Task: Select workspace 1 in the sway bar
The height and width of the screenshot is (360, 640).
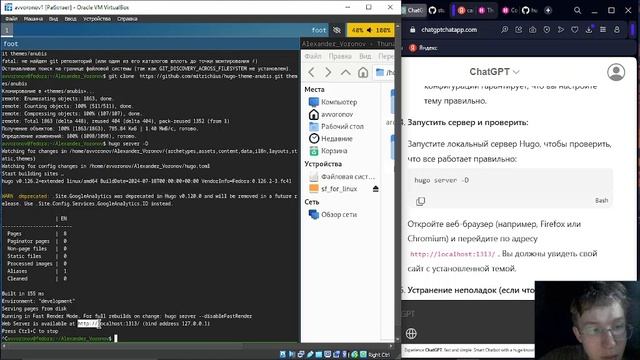Action: pos(7,30)
